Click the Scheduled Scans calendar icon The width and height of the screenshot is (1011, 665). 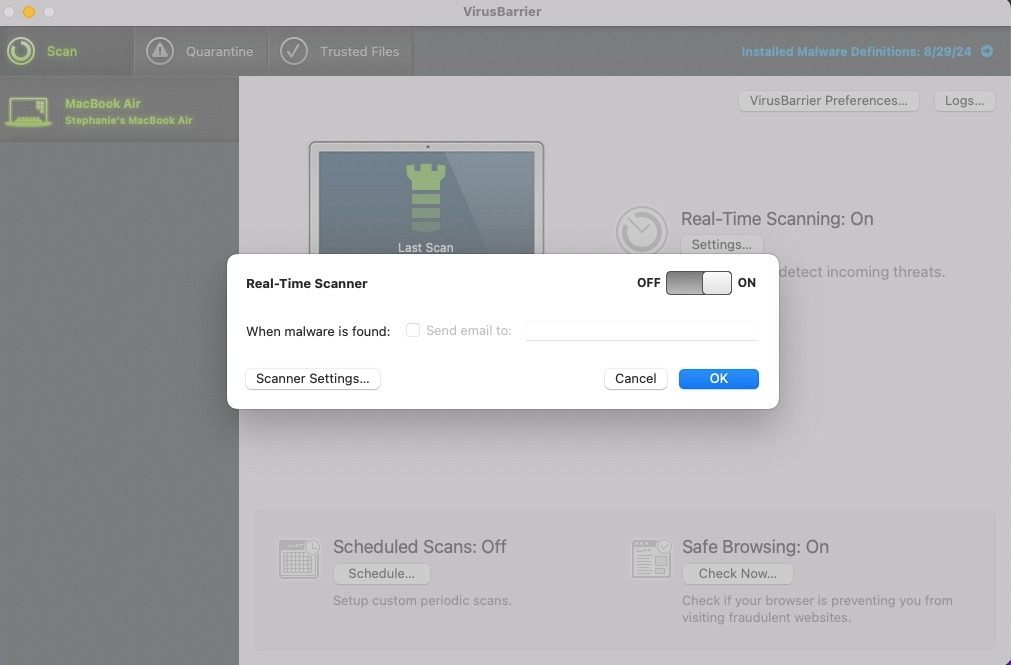(299, 559)
